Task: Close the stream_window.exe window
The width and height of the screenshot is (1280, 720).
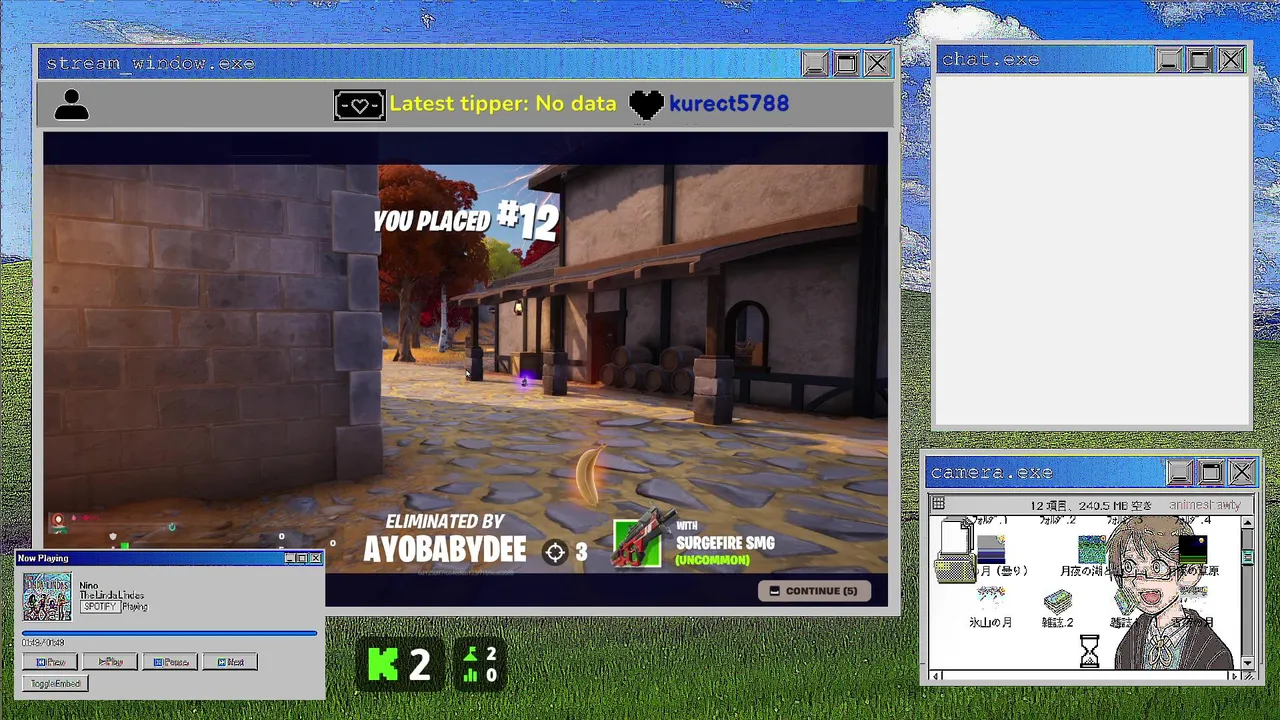Action: [877, 64]
